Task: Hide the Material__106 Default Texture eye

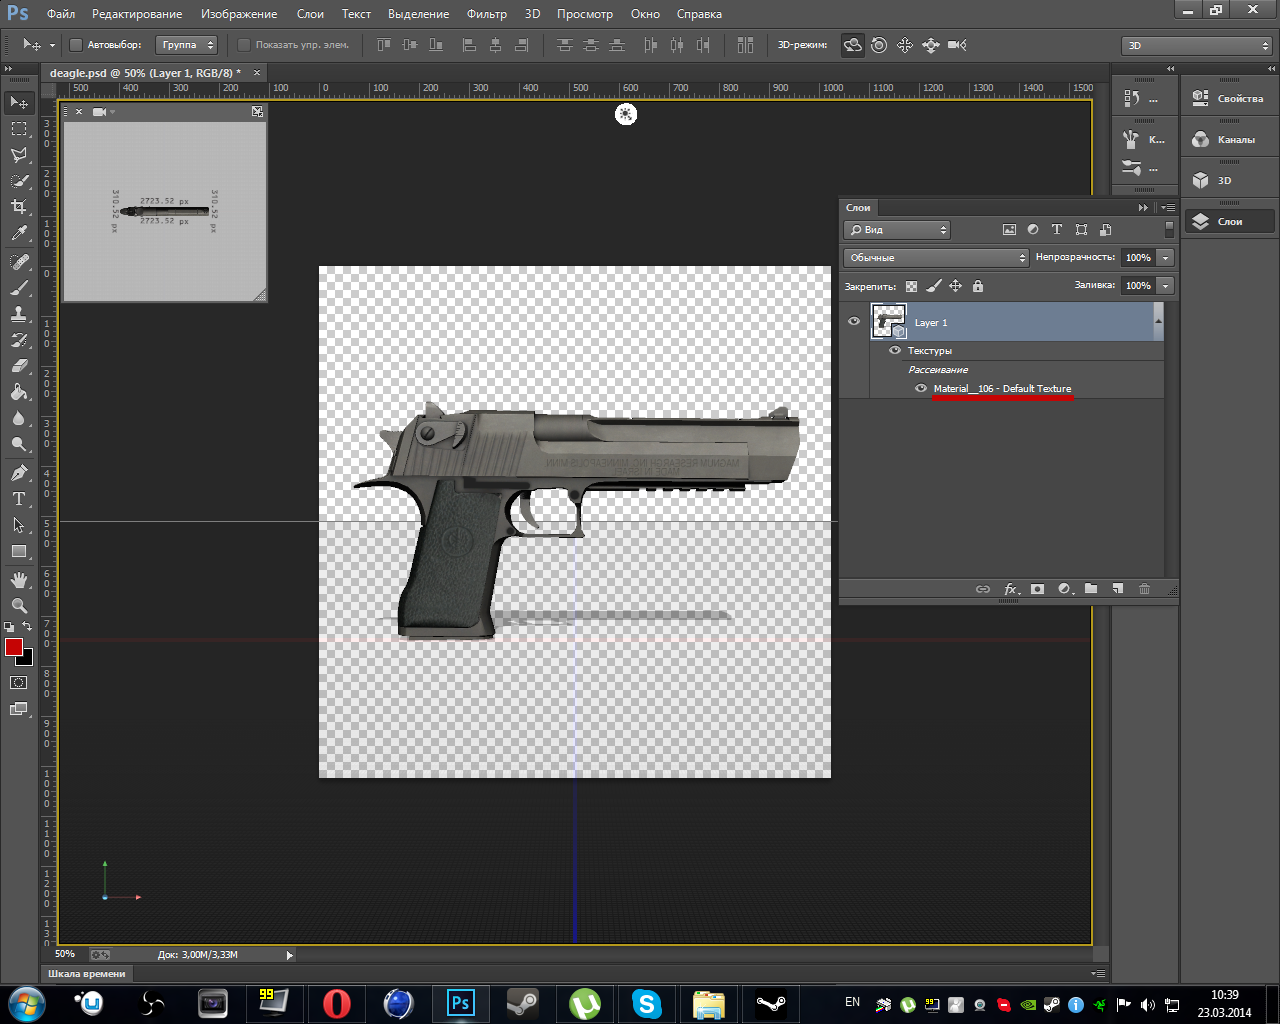Action: (921, 389)
